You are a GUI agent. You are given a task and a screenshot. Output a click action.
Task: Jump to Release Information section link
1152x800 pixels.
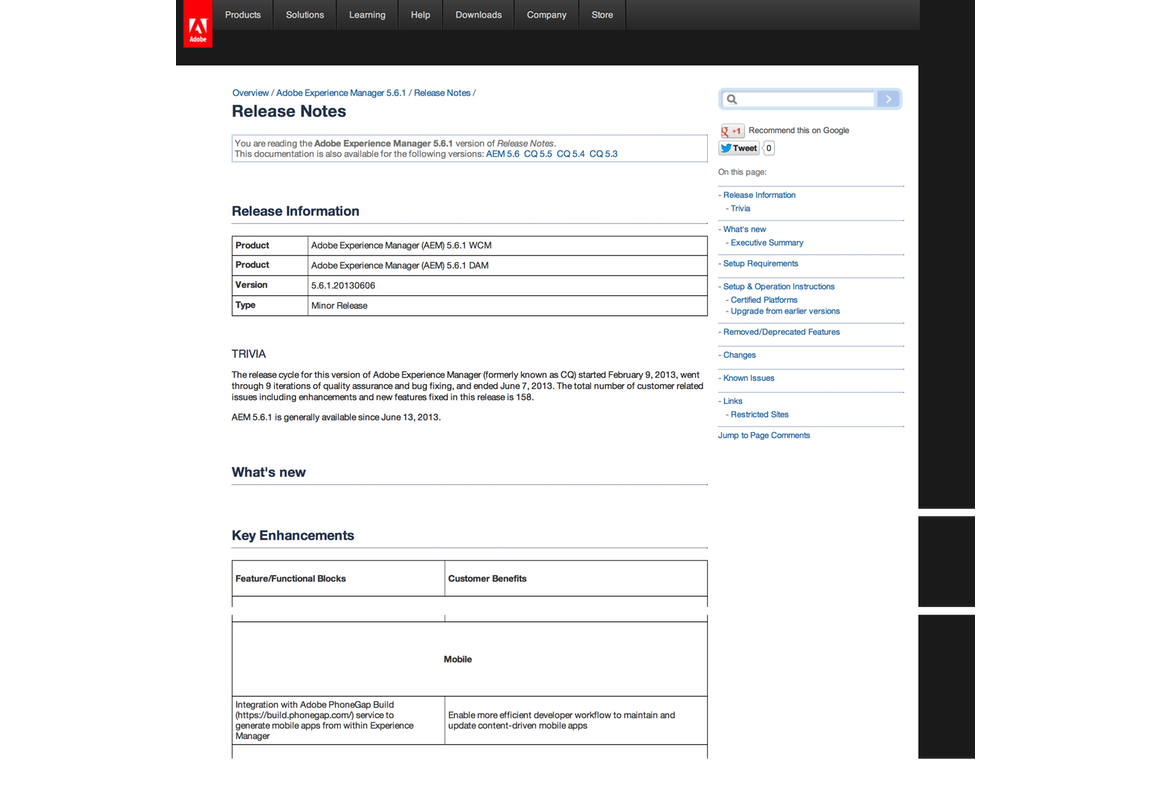(760, 195)
